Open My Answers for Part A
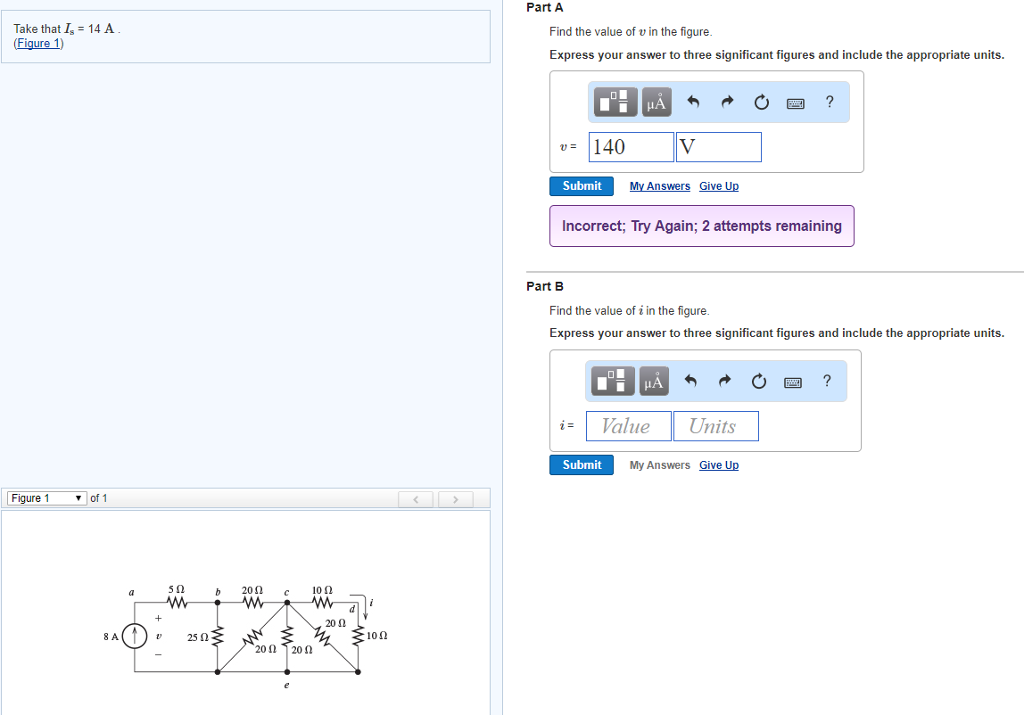This screenshot has width=1024, height=715. tap(659, 186)
